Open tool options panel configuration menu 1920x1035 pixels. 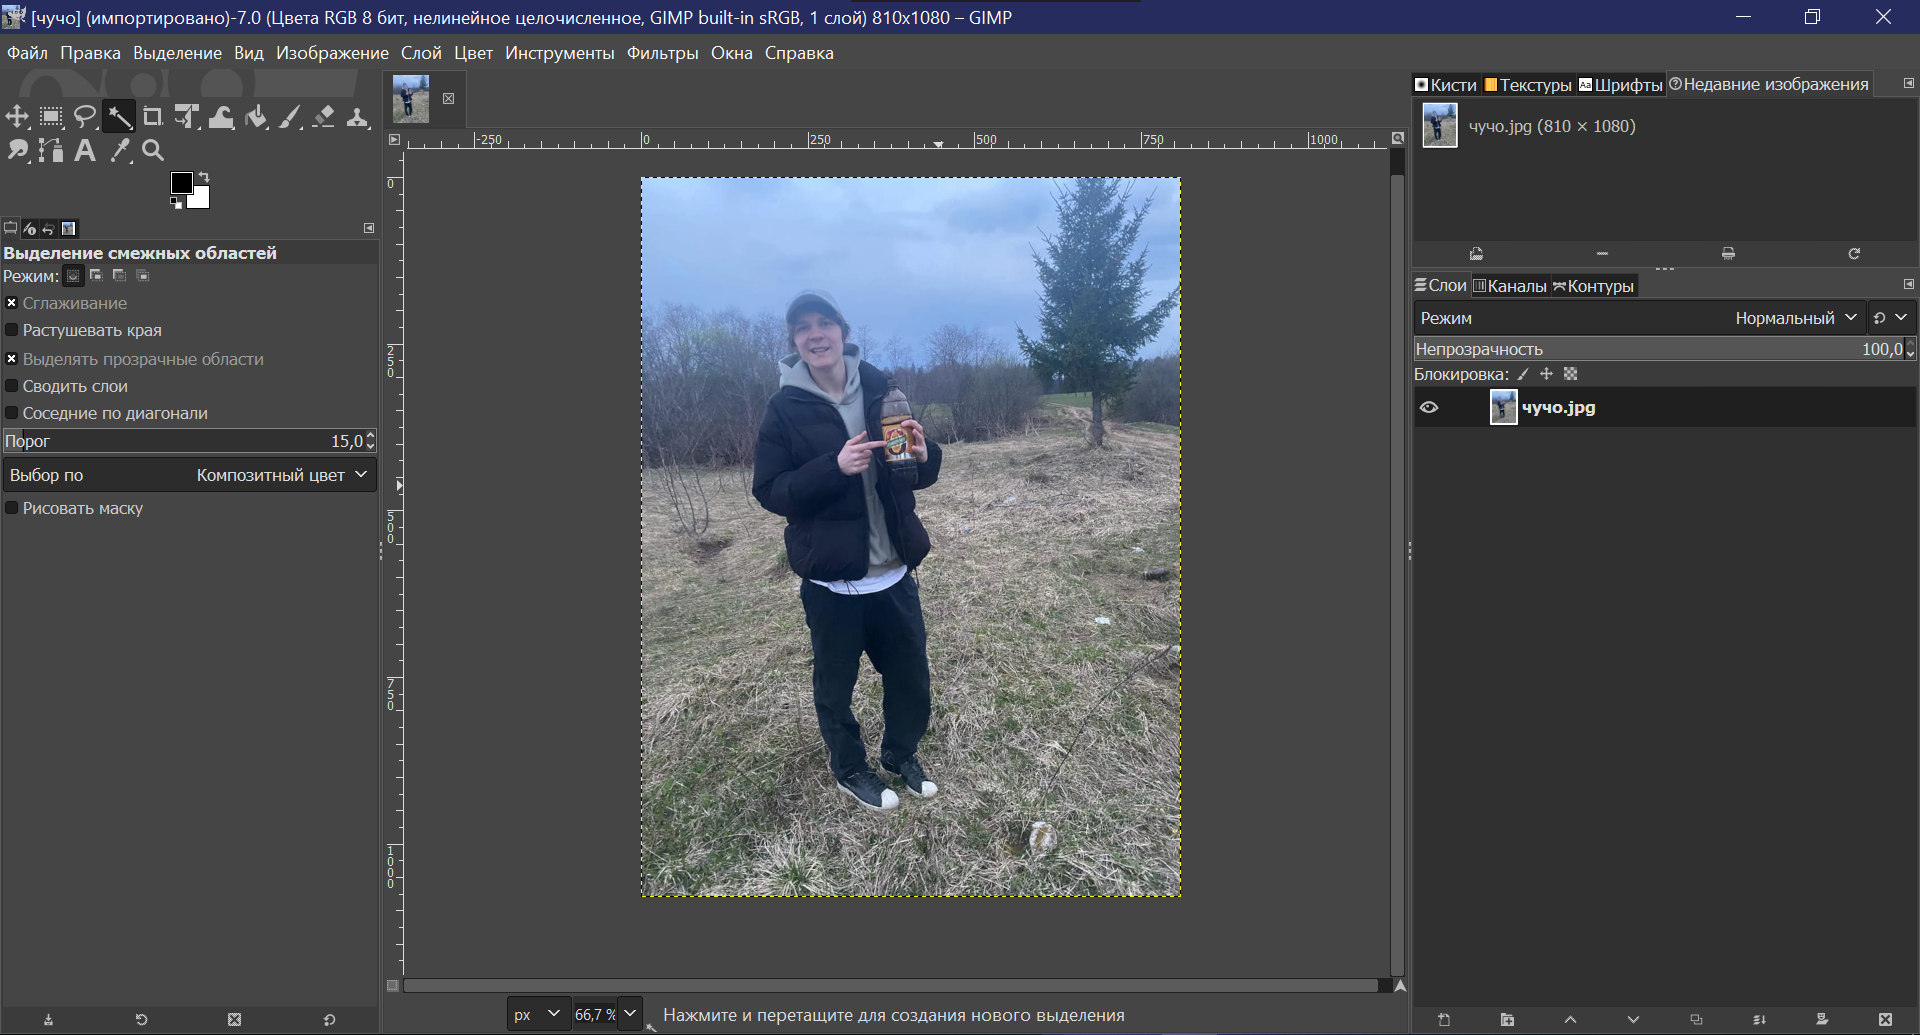click(x=368, y=228)
